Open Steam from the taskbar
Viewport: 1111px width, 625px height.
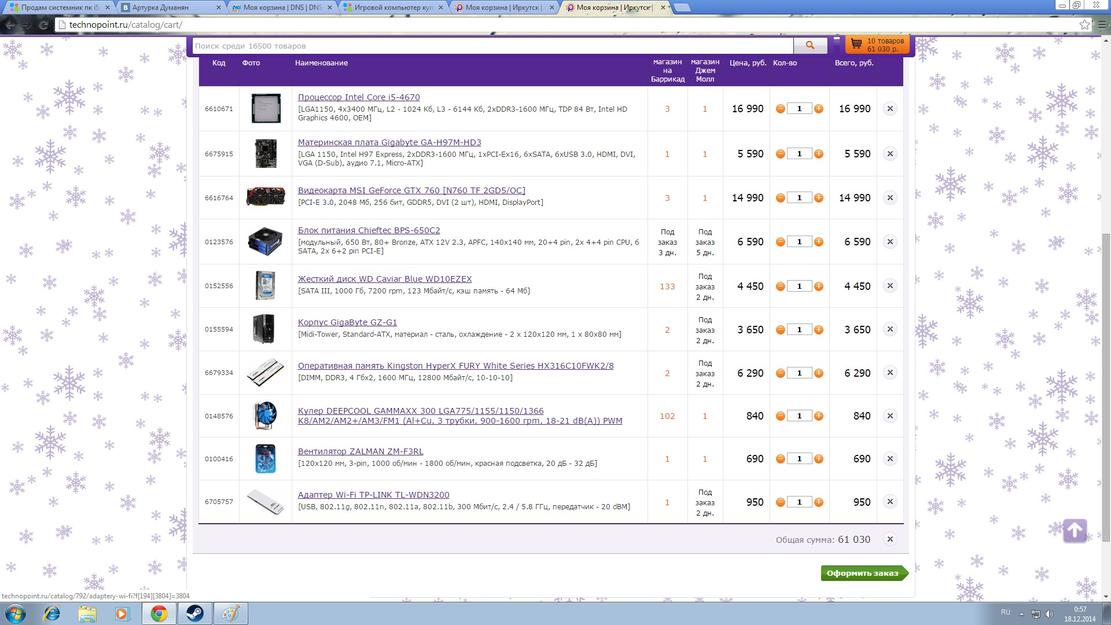(x=196, y=614)
